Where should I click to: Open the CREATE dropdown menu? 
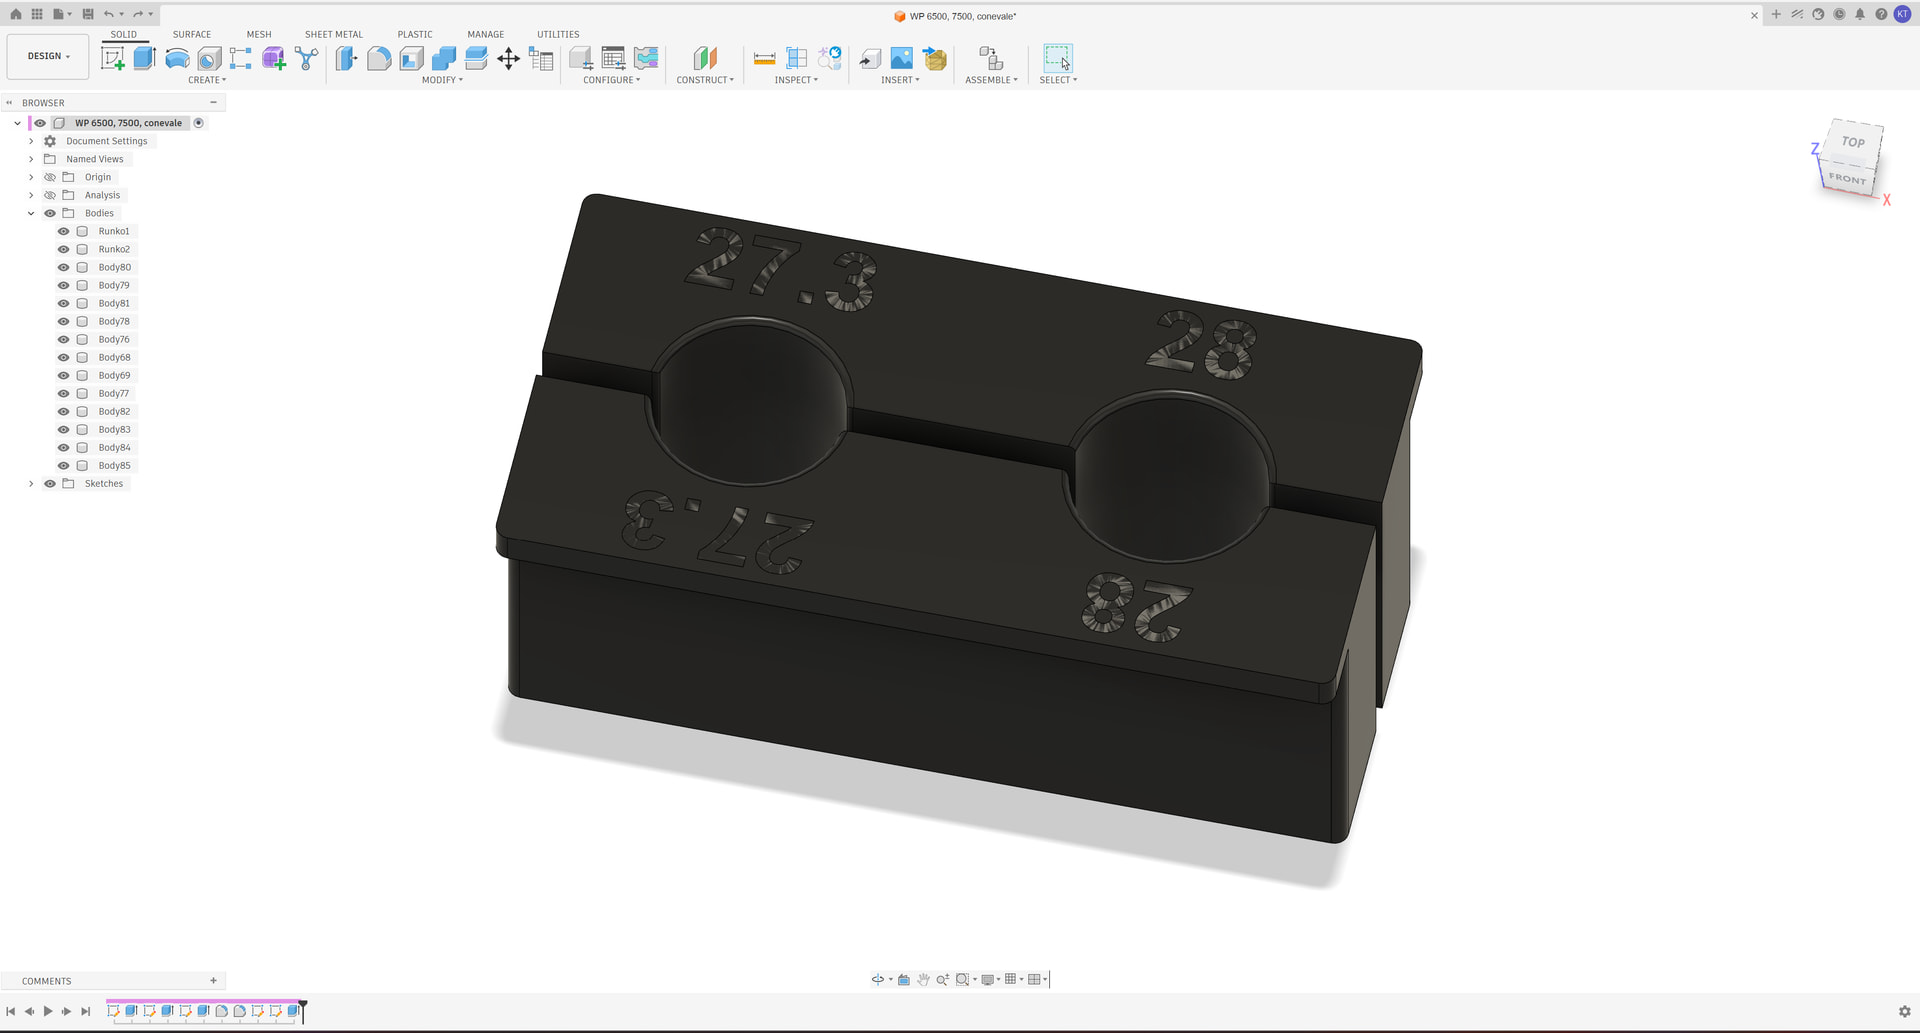[207, 80]
